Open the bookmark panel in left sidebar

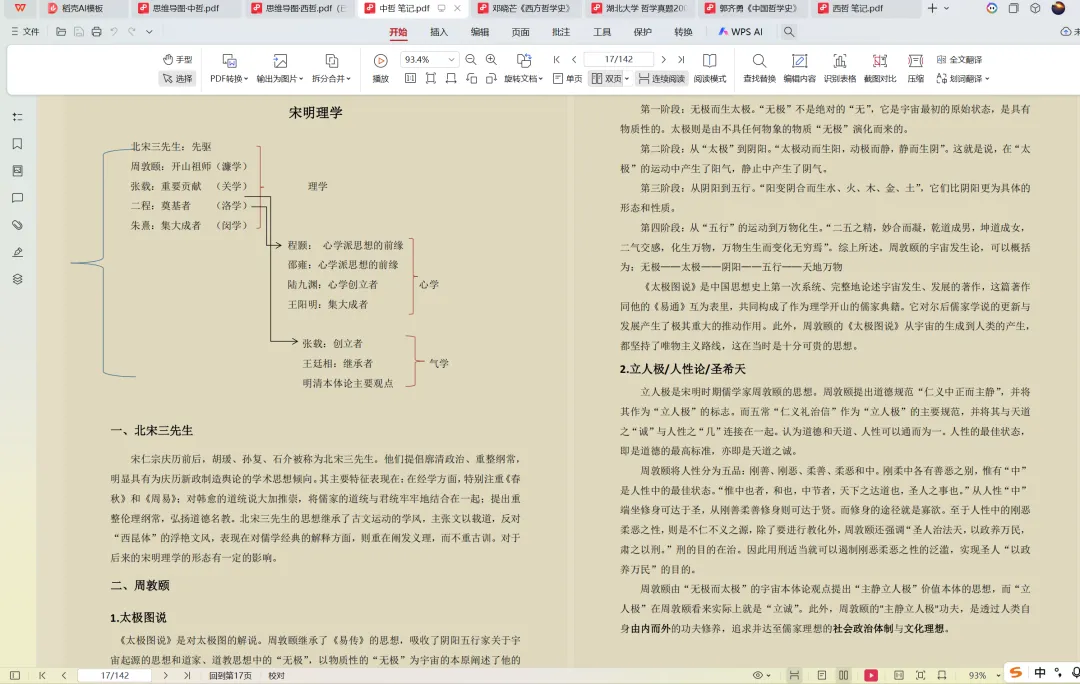pos(17,144)
